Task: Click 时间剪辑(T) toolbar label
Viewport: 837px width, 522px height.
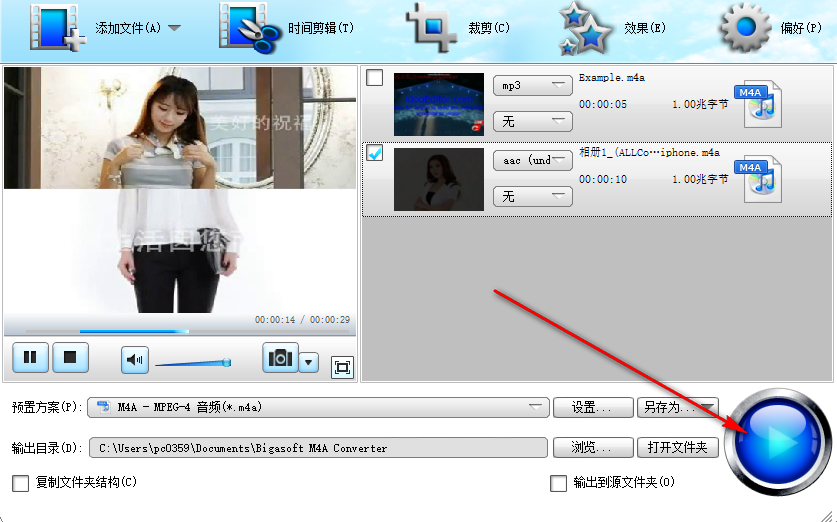Action: coord(321,28)
